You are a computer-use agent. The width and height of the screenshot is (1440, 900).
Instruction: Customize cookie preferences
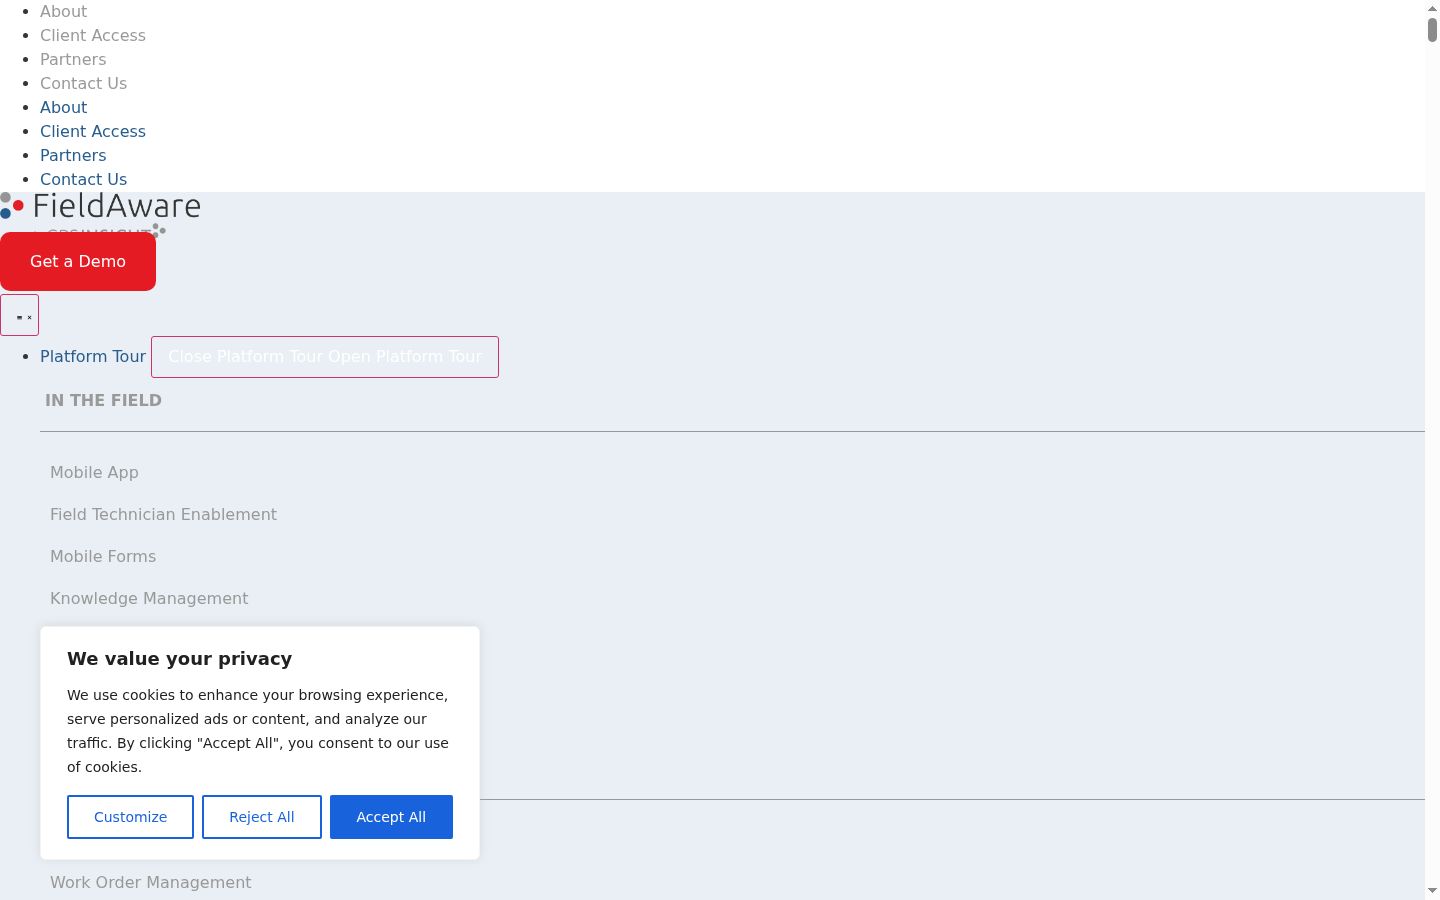[130, 817]
